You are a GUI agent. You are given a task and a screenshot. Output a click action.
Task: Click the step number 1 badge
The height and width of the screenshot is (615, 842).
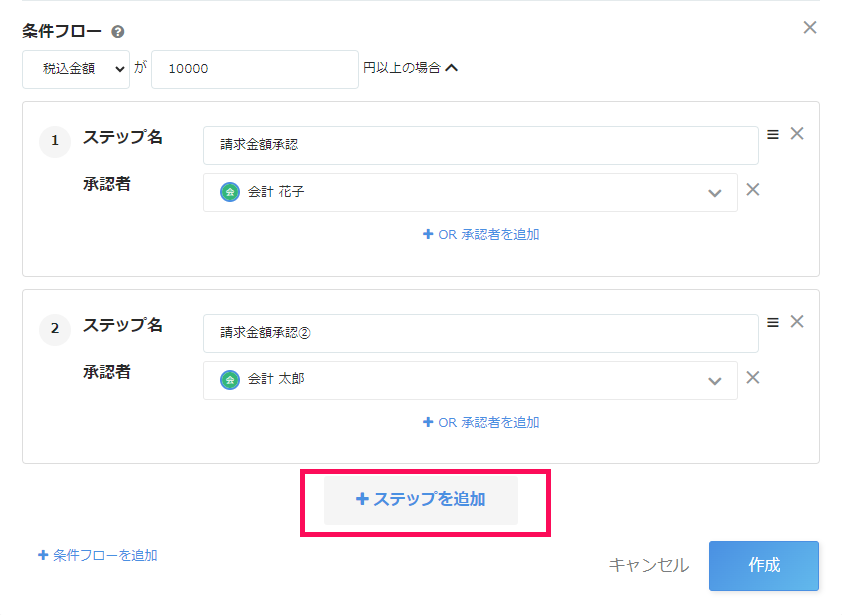(55, 141)
